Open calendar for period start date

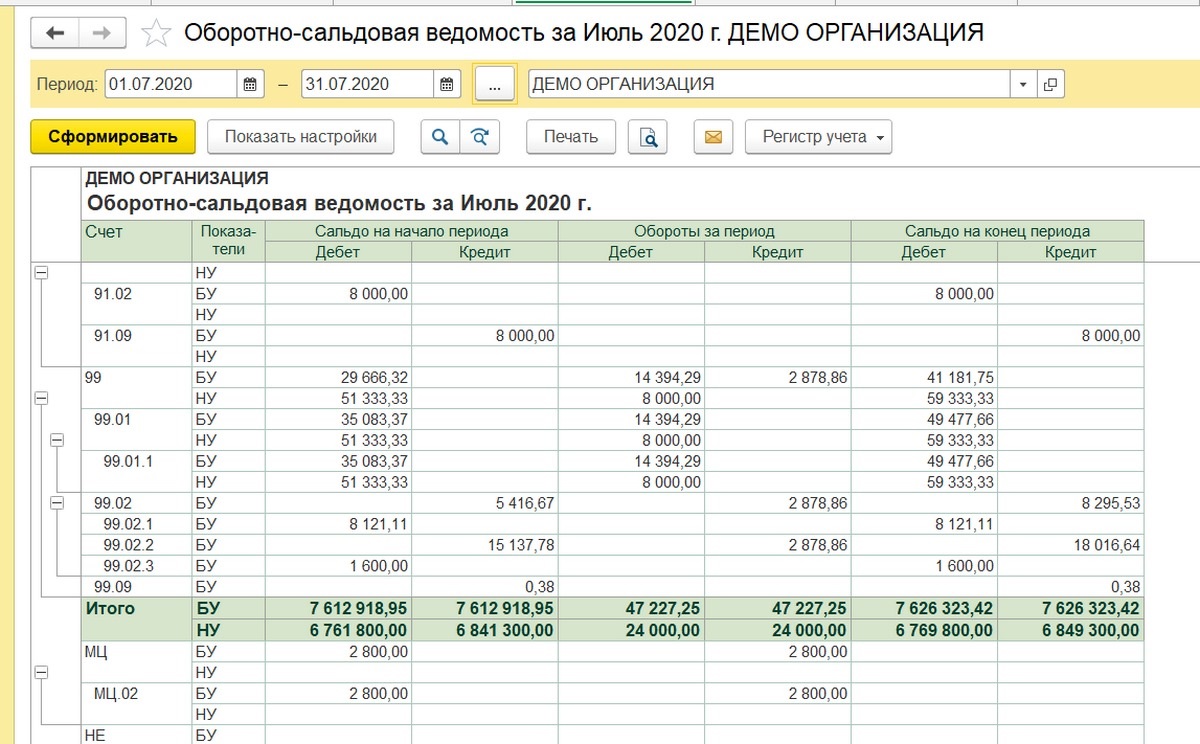tap(249, 85)
